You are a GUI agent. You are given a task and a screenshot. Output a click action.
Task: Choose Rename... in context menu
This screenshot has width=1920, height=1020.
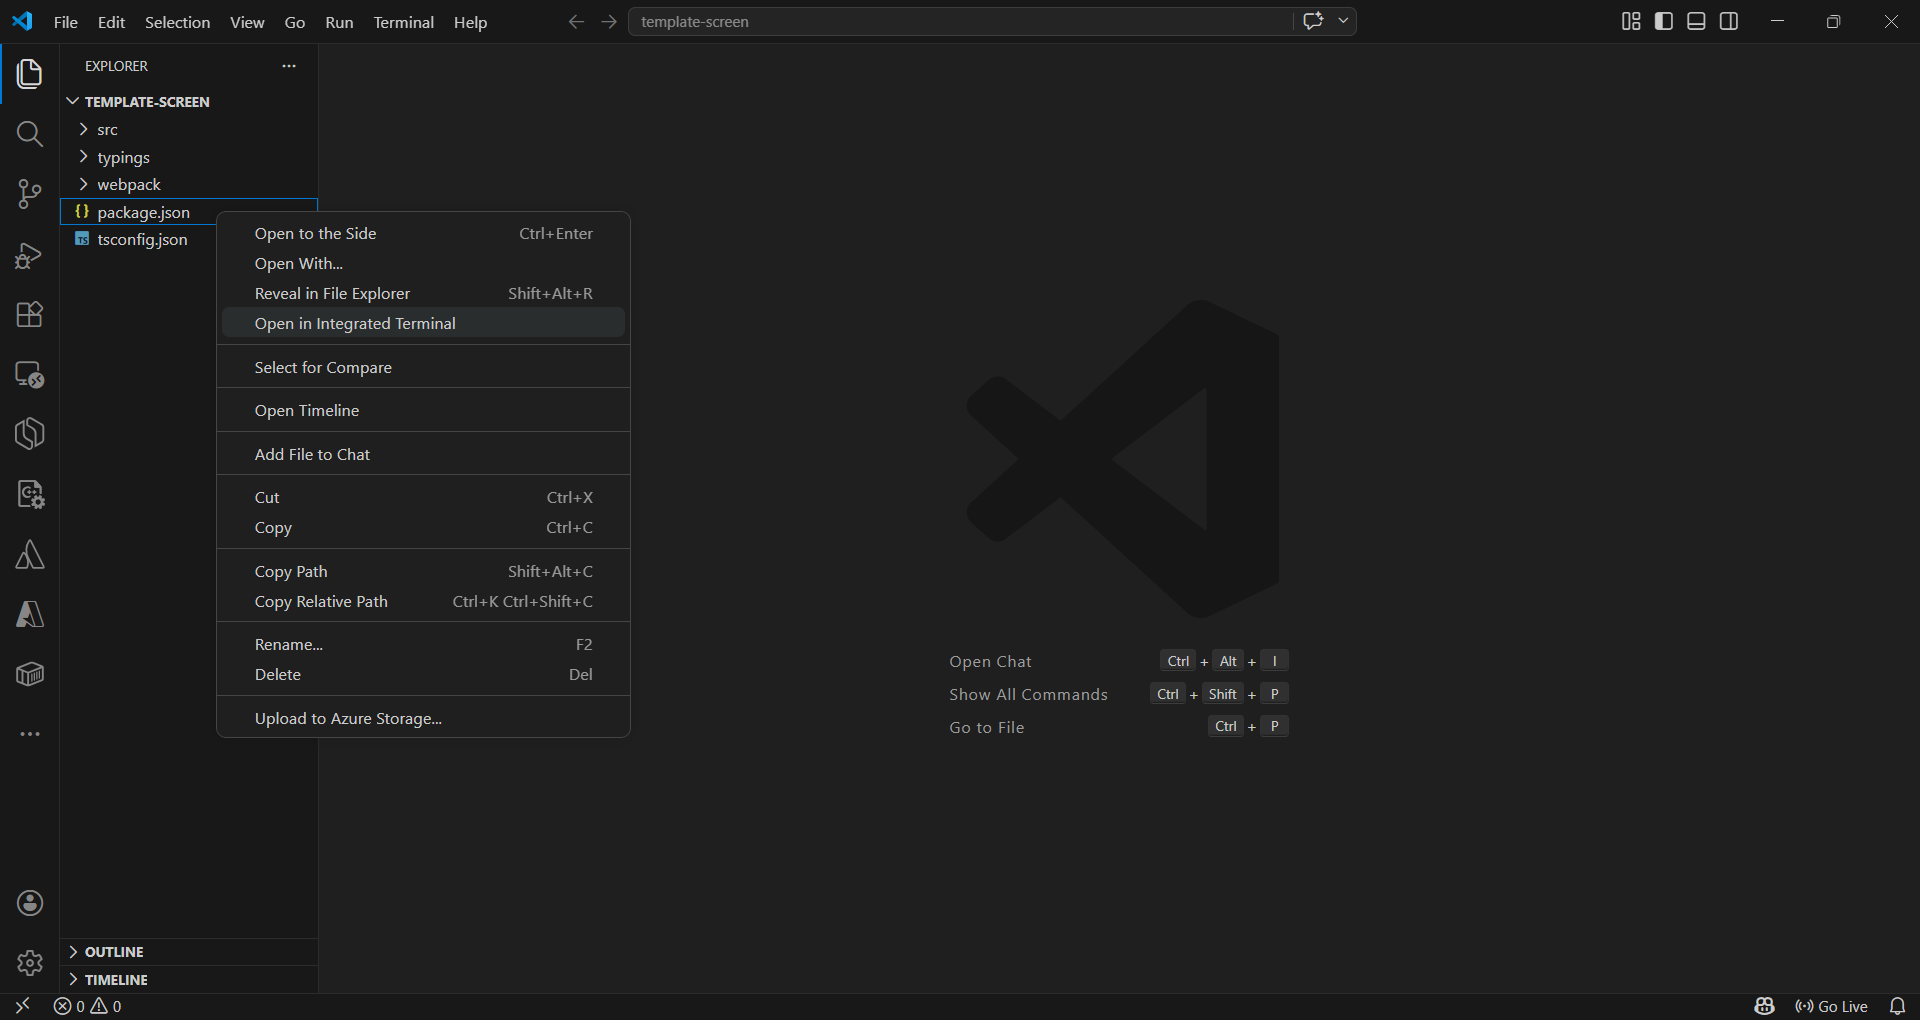[423, 644]
